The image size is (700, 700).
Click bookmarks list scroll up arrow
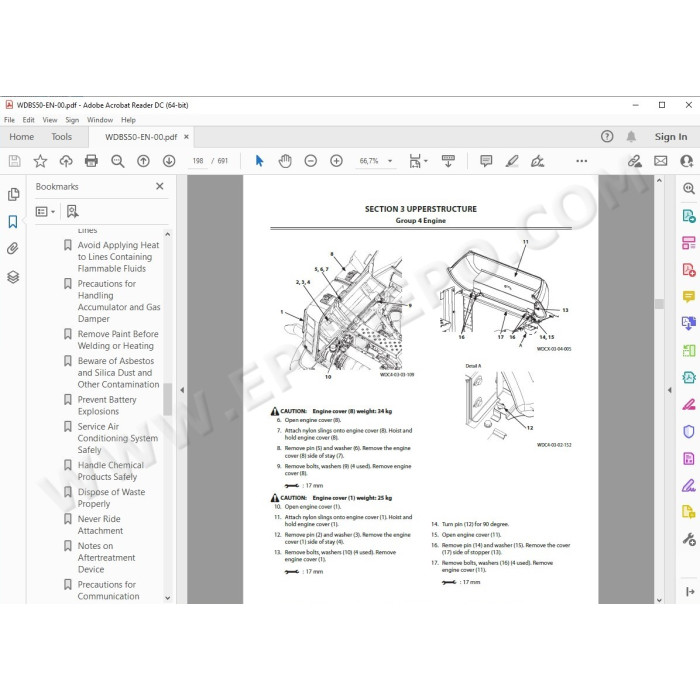pos(168,234)
